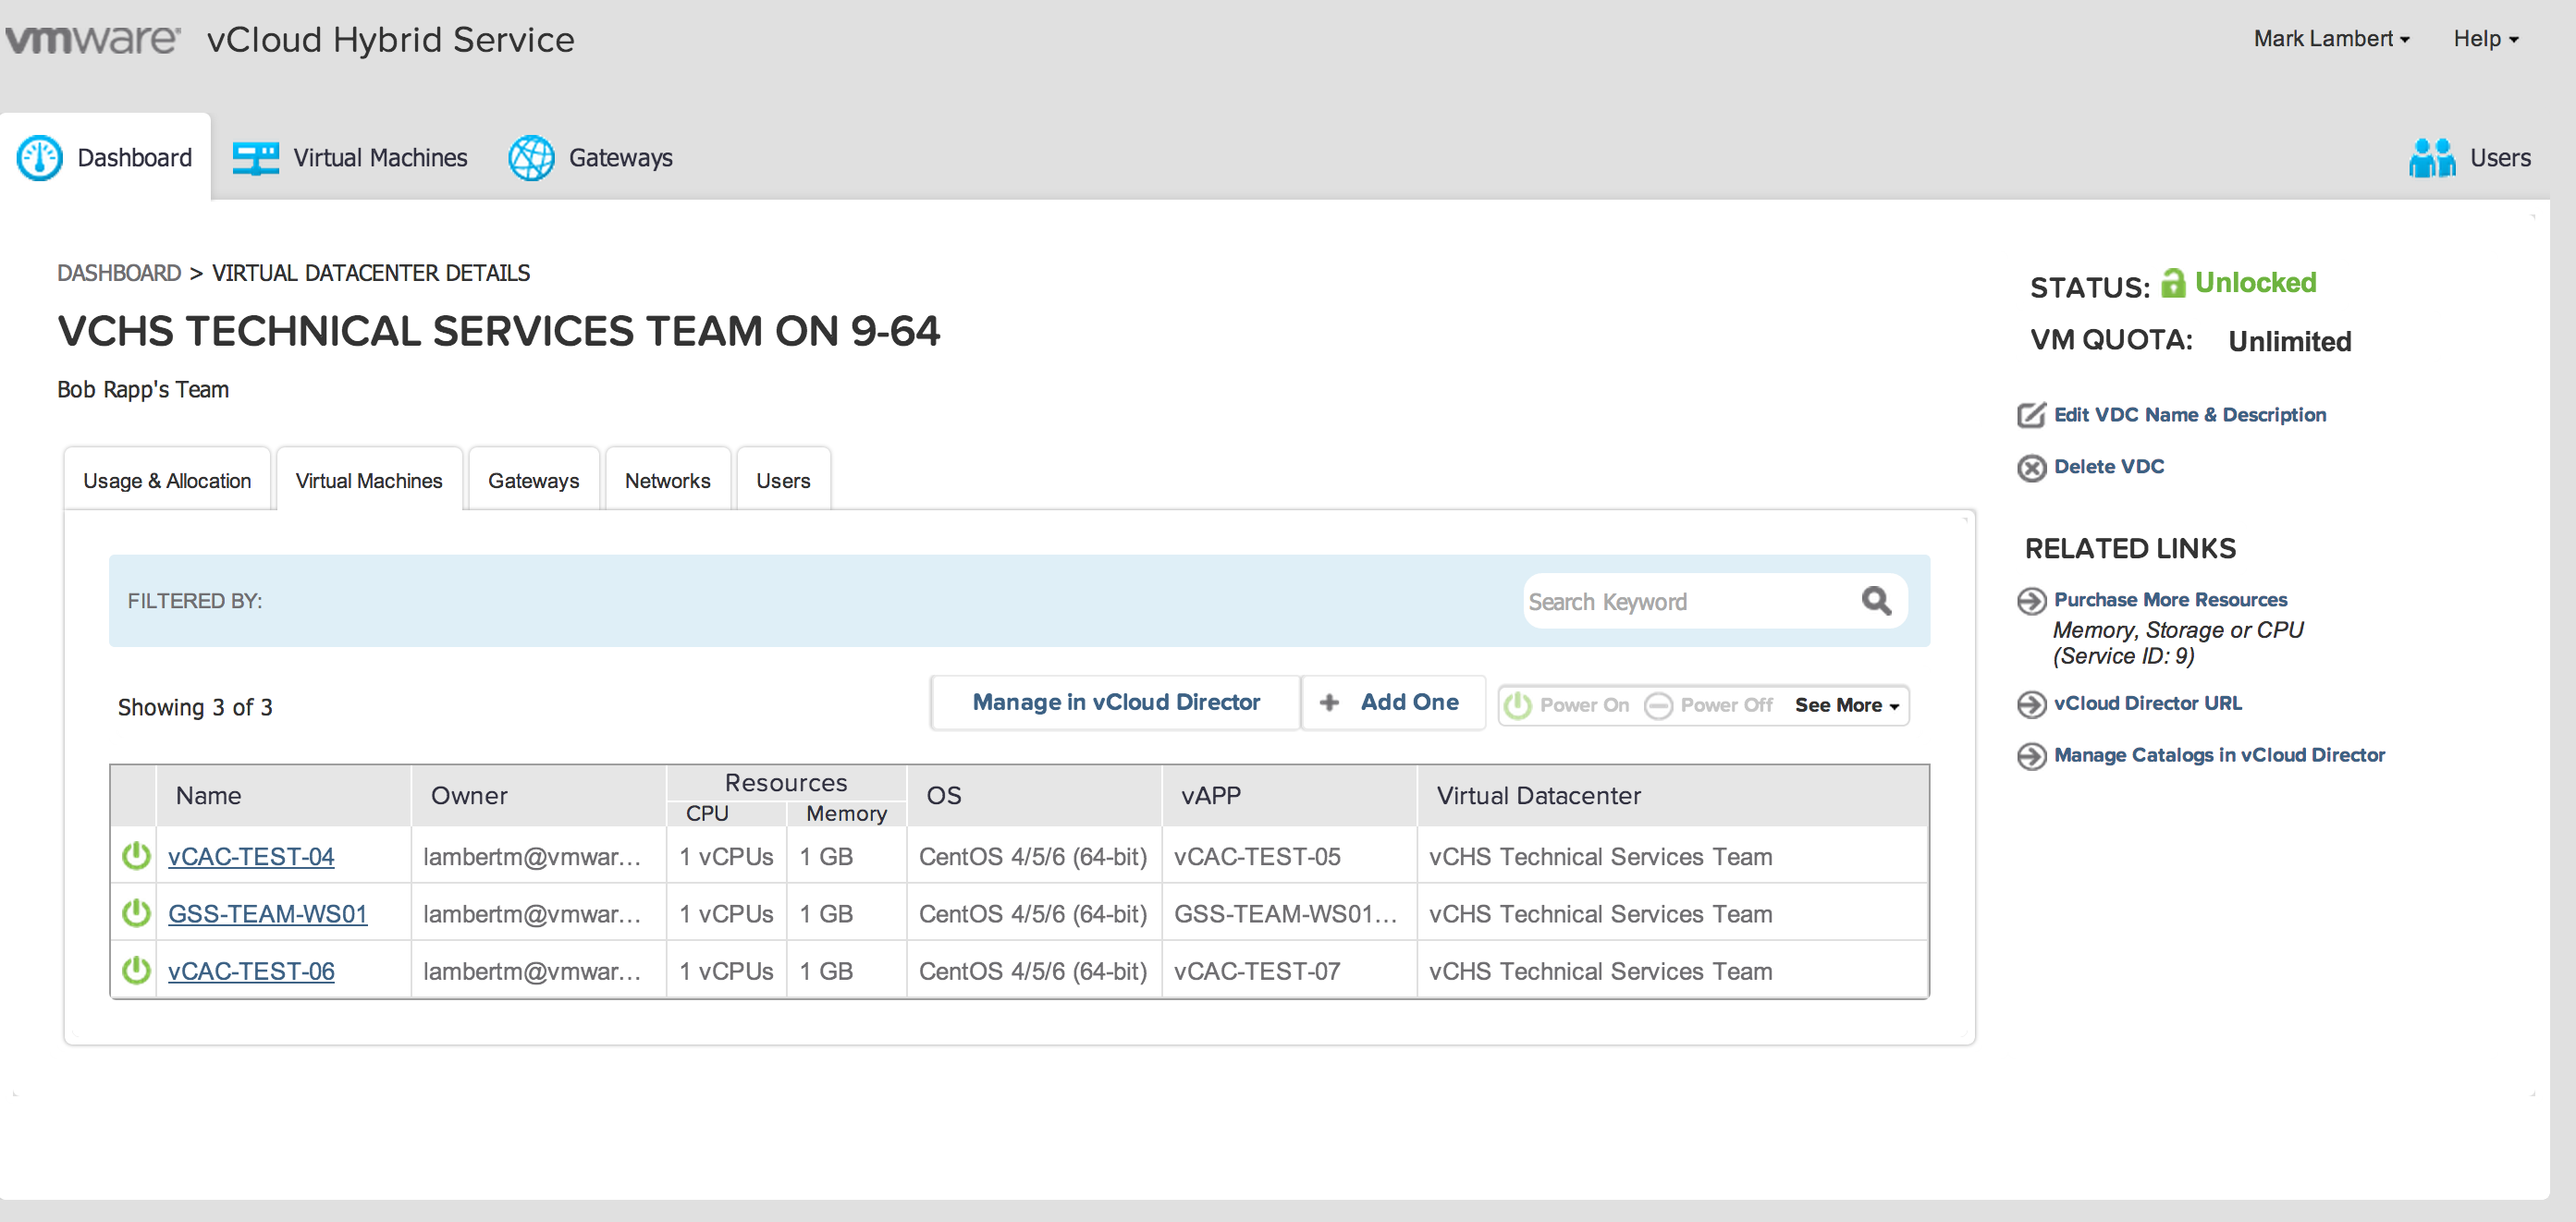Expand the Help dropdown menu
This screenshot has height=1222, width=2576.
click(x=2485, y=39)
